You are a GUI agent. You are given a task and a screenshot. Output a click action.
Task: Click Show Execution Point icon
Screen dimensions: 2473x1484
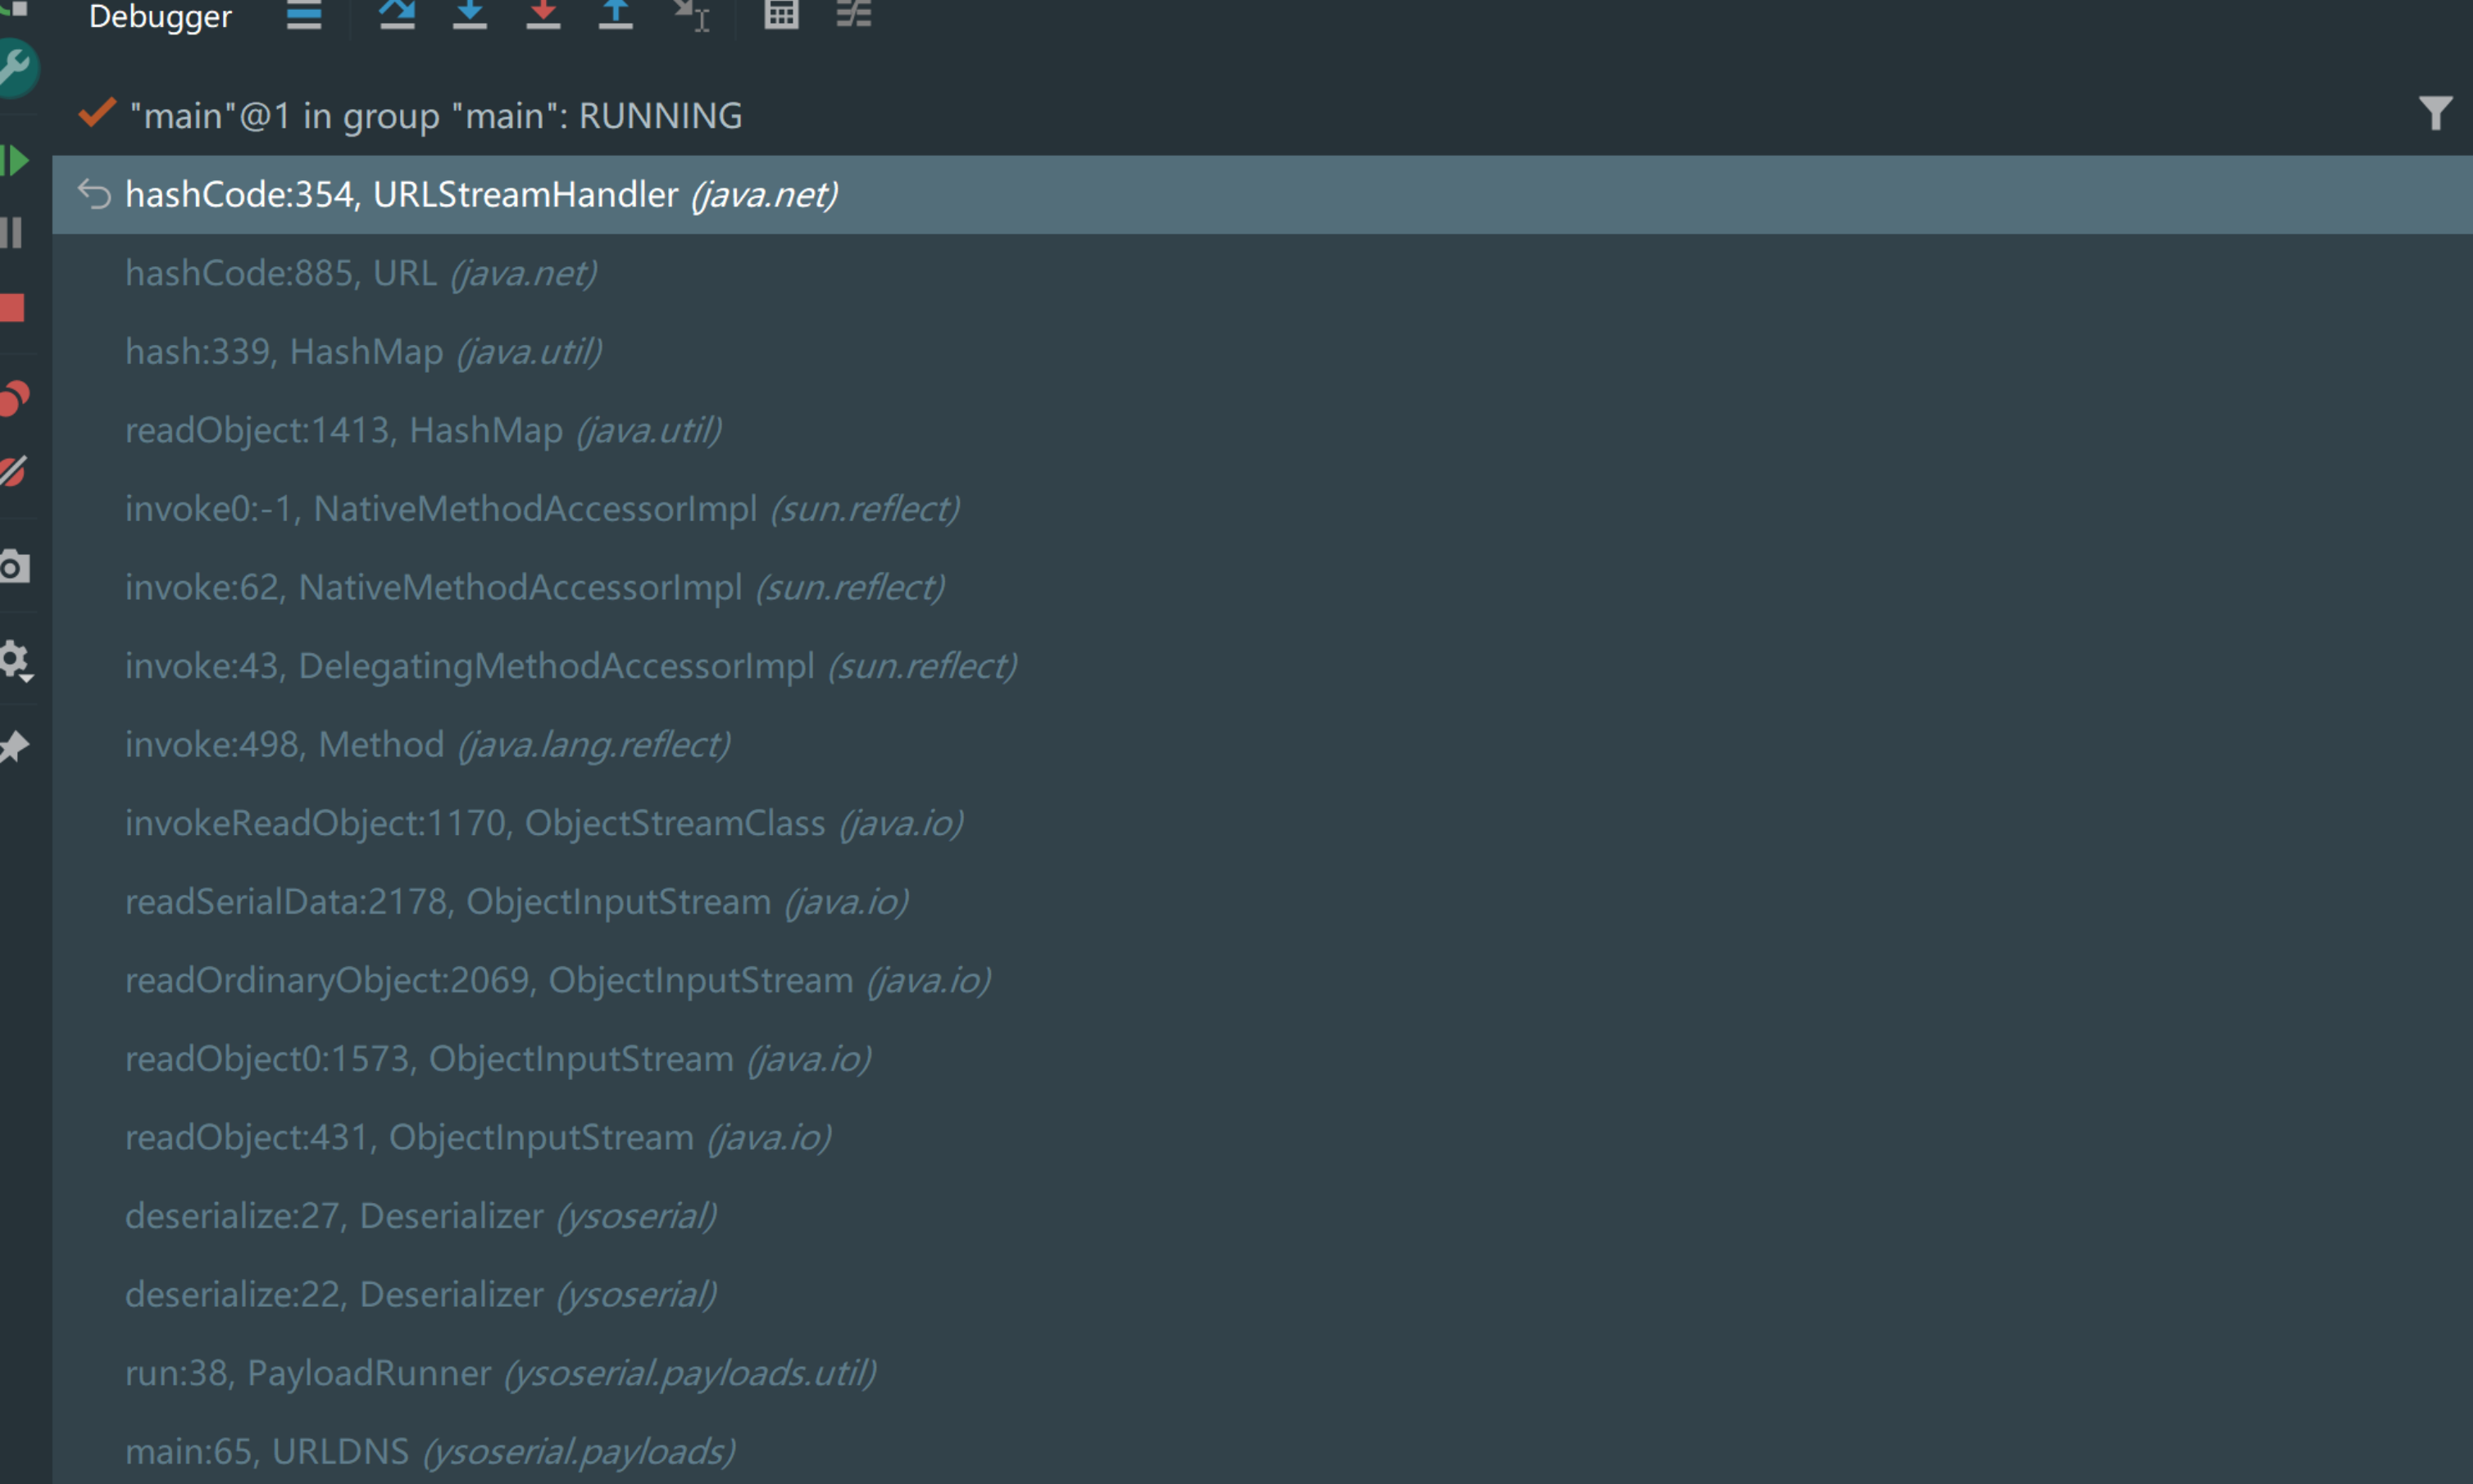click(304, 15)
